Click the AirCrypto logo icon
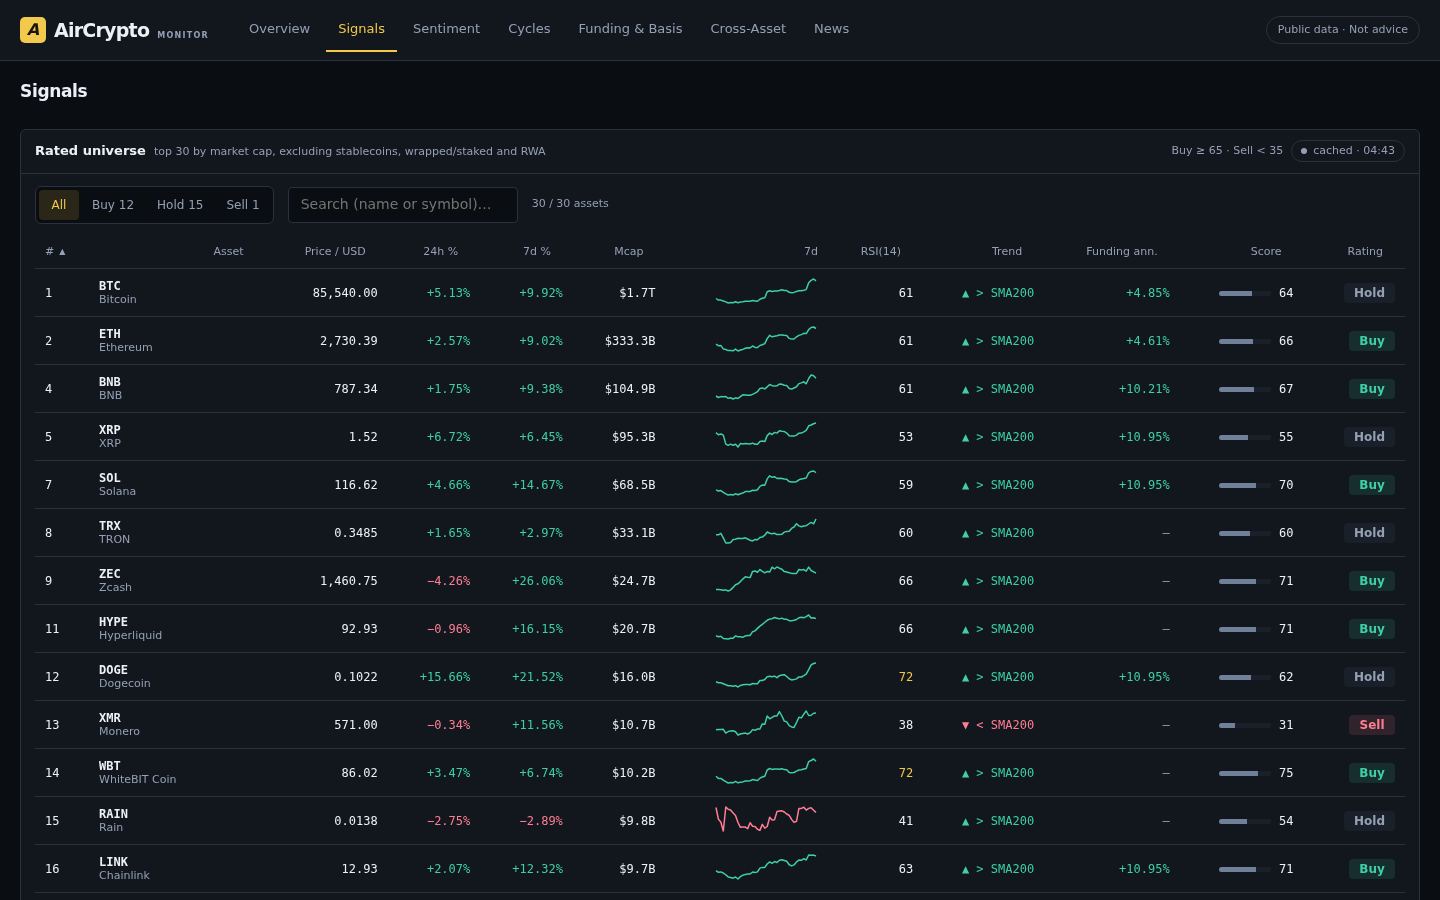 pos(33,29)
